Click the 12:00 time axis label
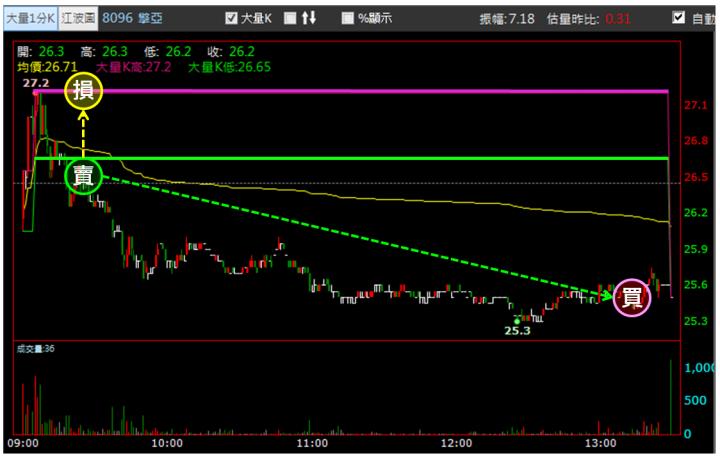This screenshot has width=720, height=458. (456, 443)
